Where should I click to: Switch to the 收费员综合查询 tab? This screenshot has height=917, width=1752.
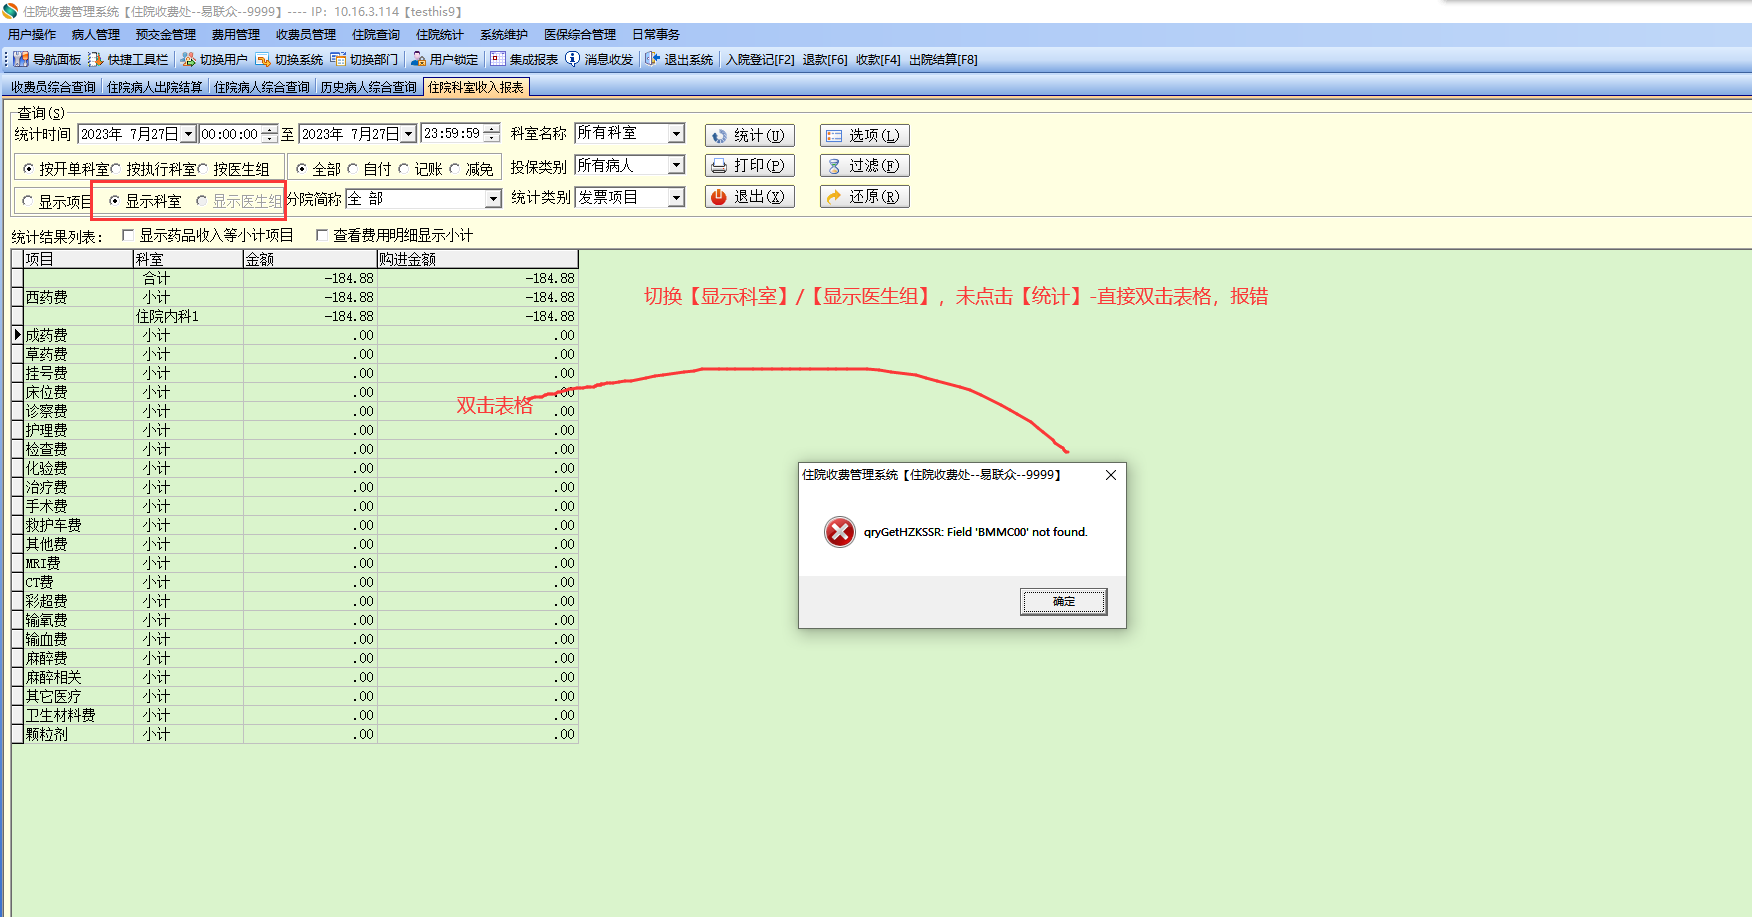(54, 88)
